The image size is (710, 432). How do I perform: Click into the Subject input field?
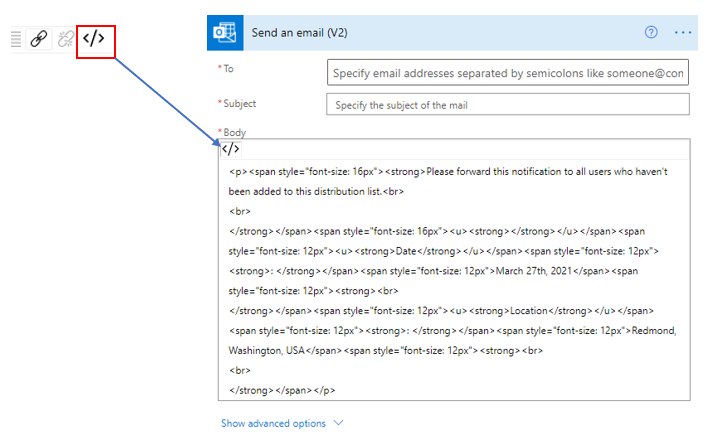pos(508,105)
